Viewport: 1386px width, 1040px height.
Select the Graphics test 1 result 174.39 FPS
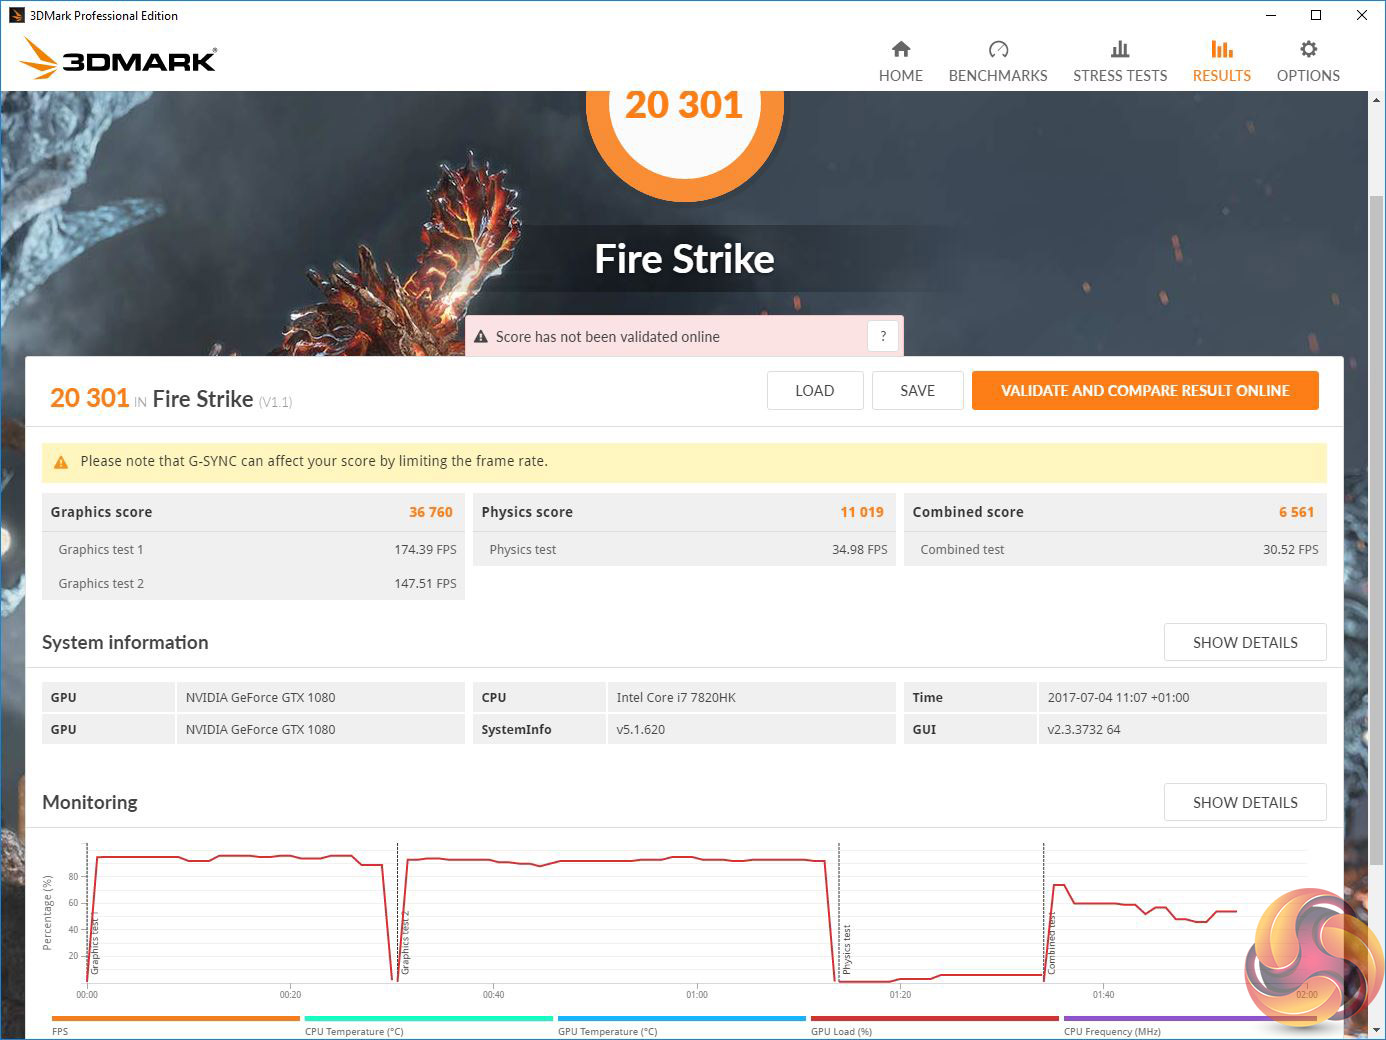(x=425, y=550)
